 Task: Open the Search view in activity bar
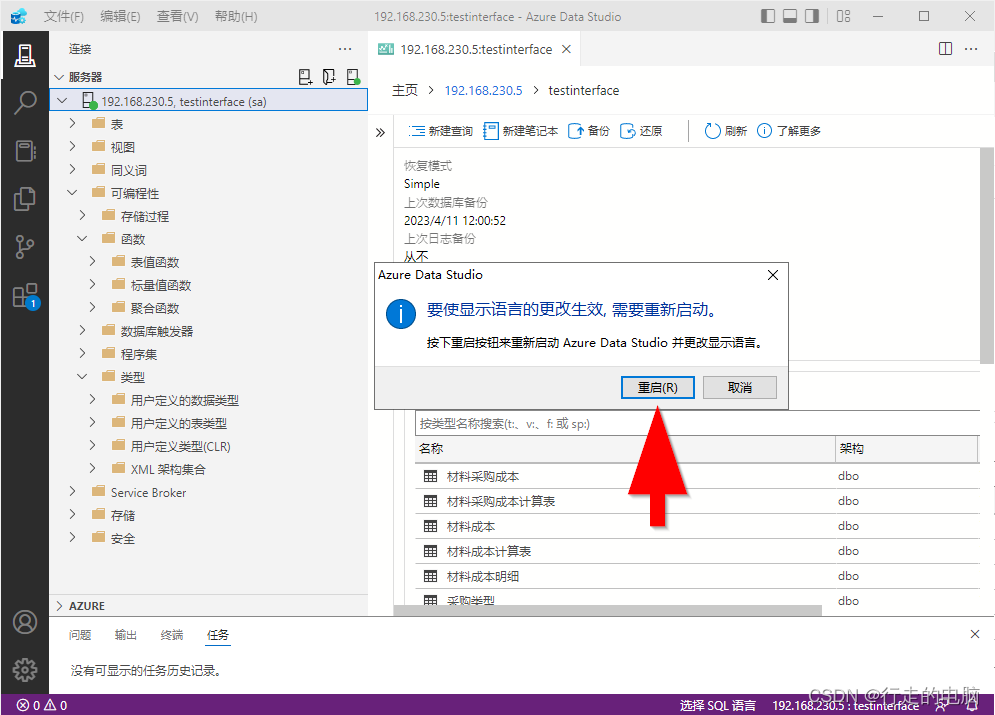(x=25, y=103)
